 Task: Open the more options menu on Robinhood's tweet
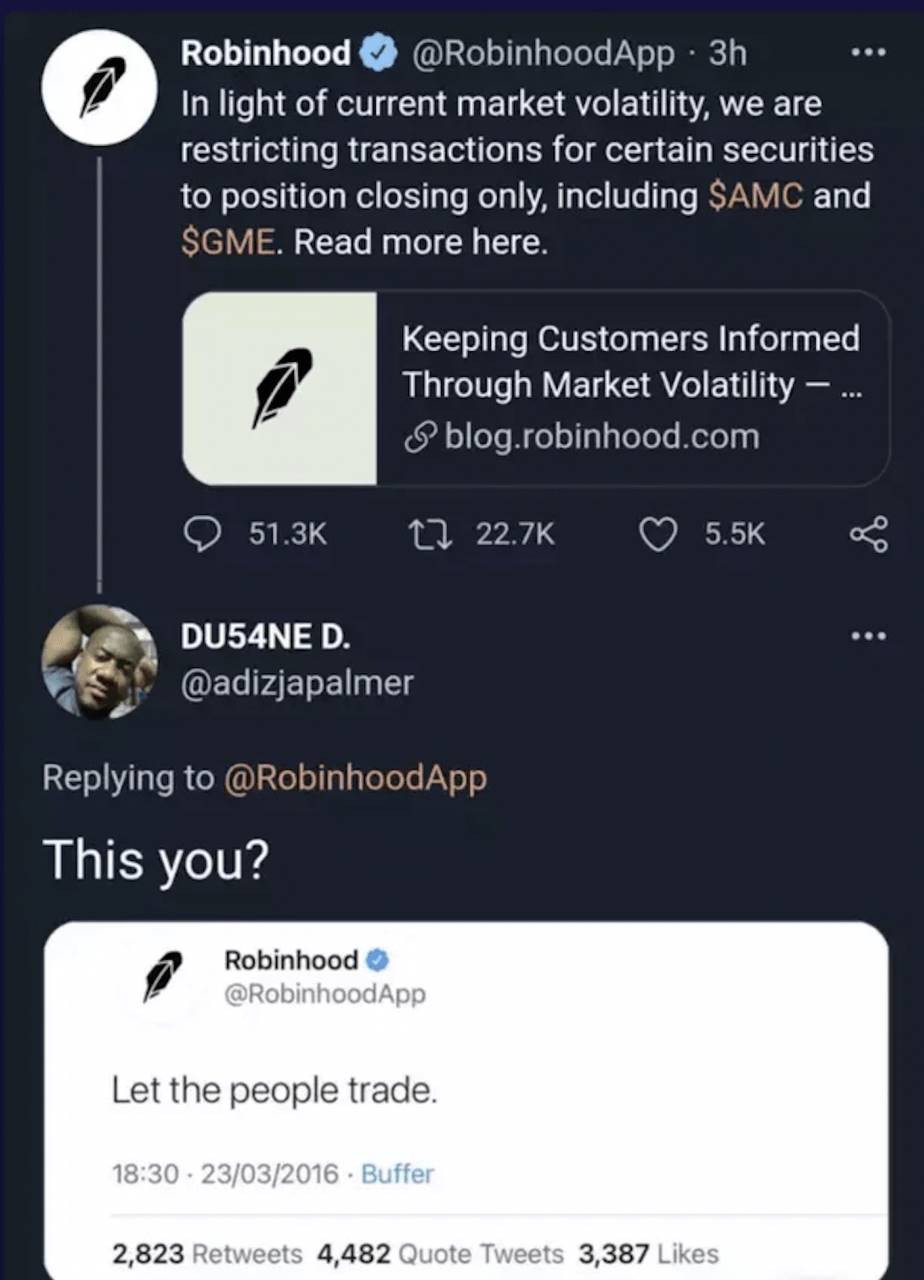click(869, 52)
